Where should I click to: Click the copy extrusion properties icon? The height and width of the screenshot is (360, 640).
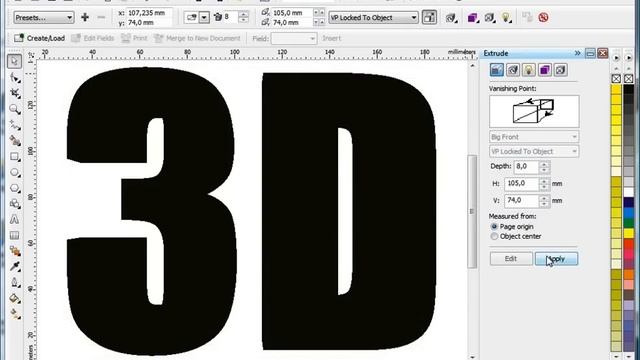coord(527,18)
